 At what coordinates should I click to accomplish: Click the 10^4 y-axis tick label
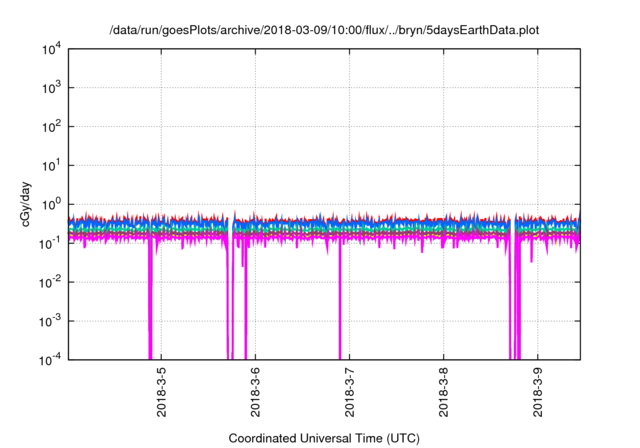click(52, 50)
